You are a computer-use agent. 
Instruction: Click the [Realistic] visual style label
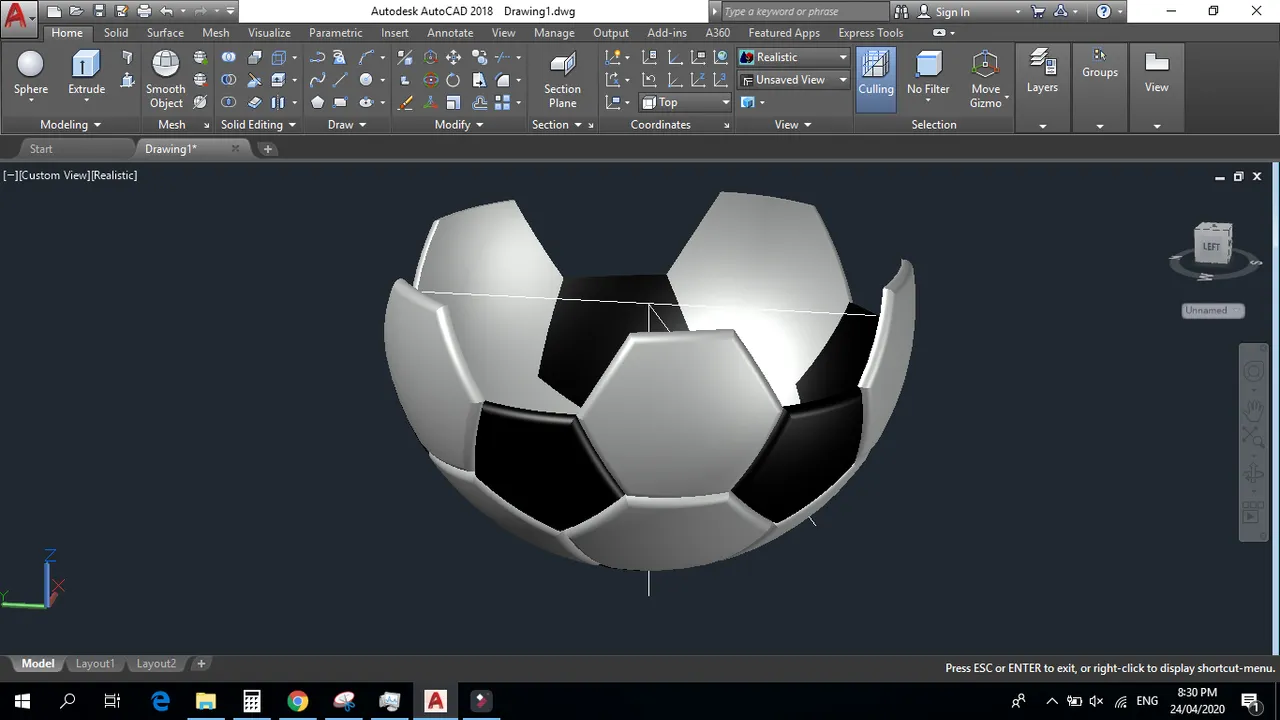pyautogui.click(x=114, y=175)
